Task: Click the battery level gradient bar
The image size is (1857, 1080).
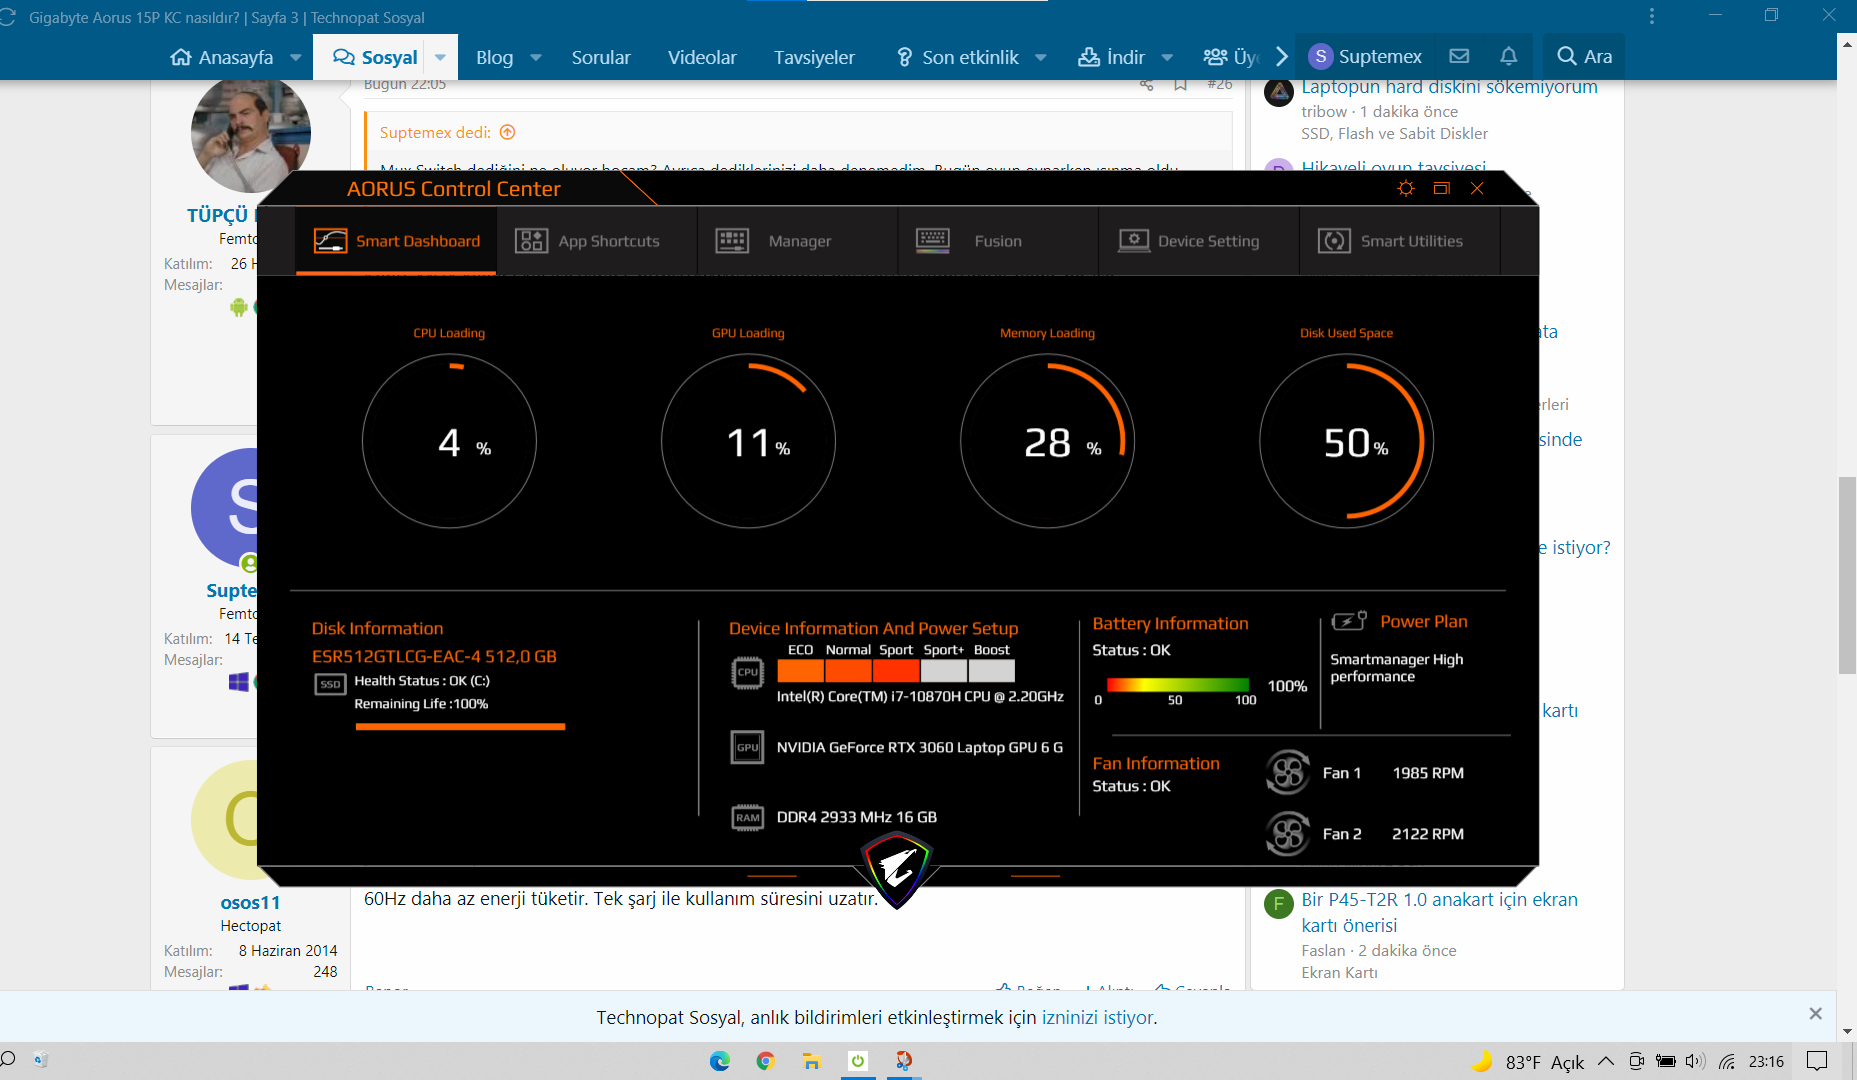Action: (x=1177, y=685)
